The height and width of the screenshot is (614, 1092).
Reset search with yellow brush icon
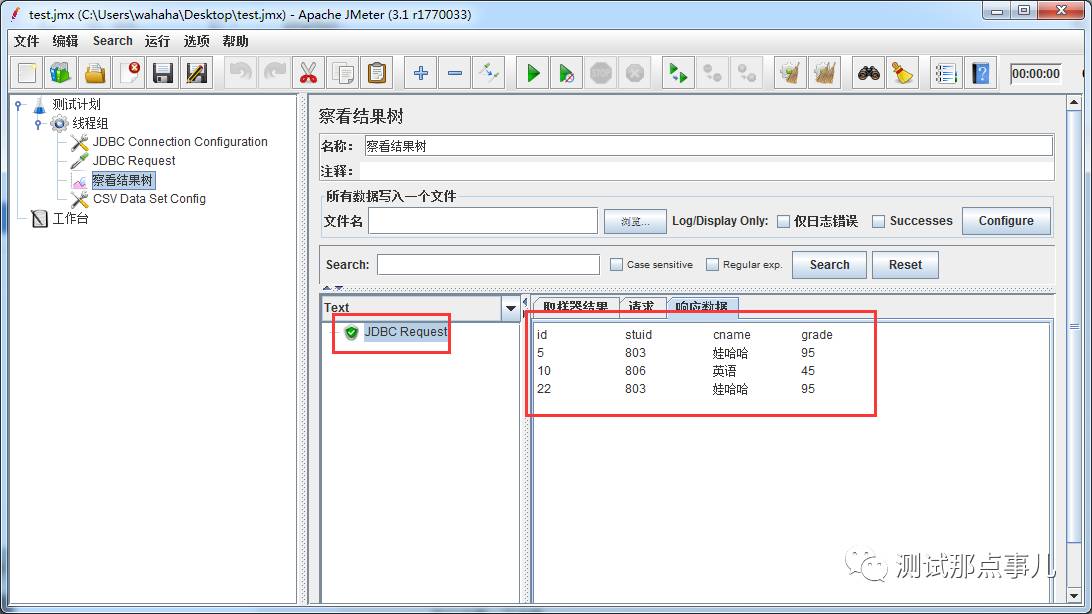pos(903,73)
